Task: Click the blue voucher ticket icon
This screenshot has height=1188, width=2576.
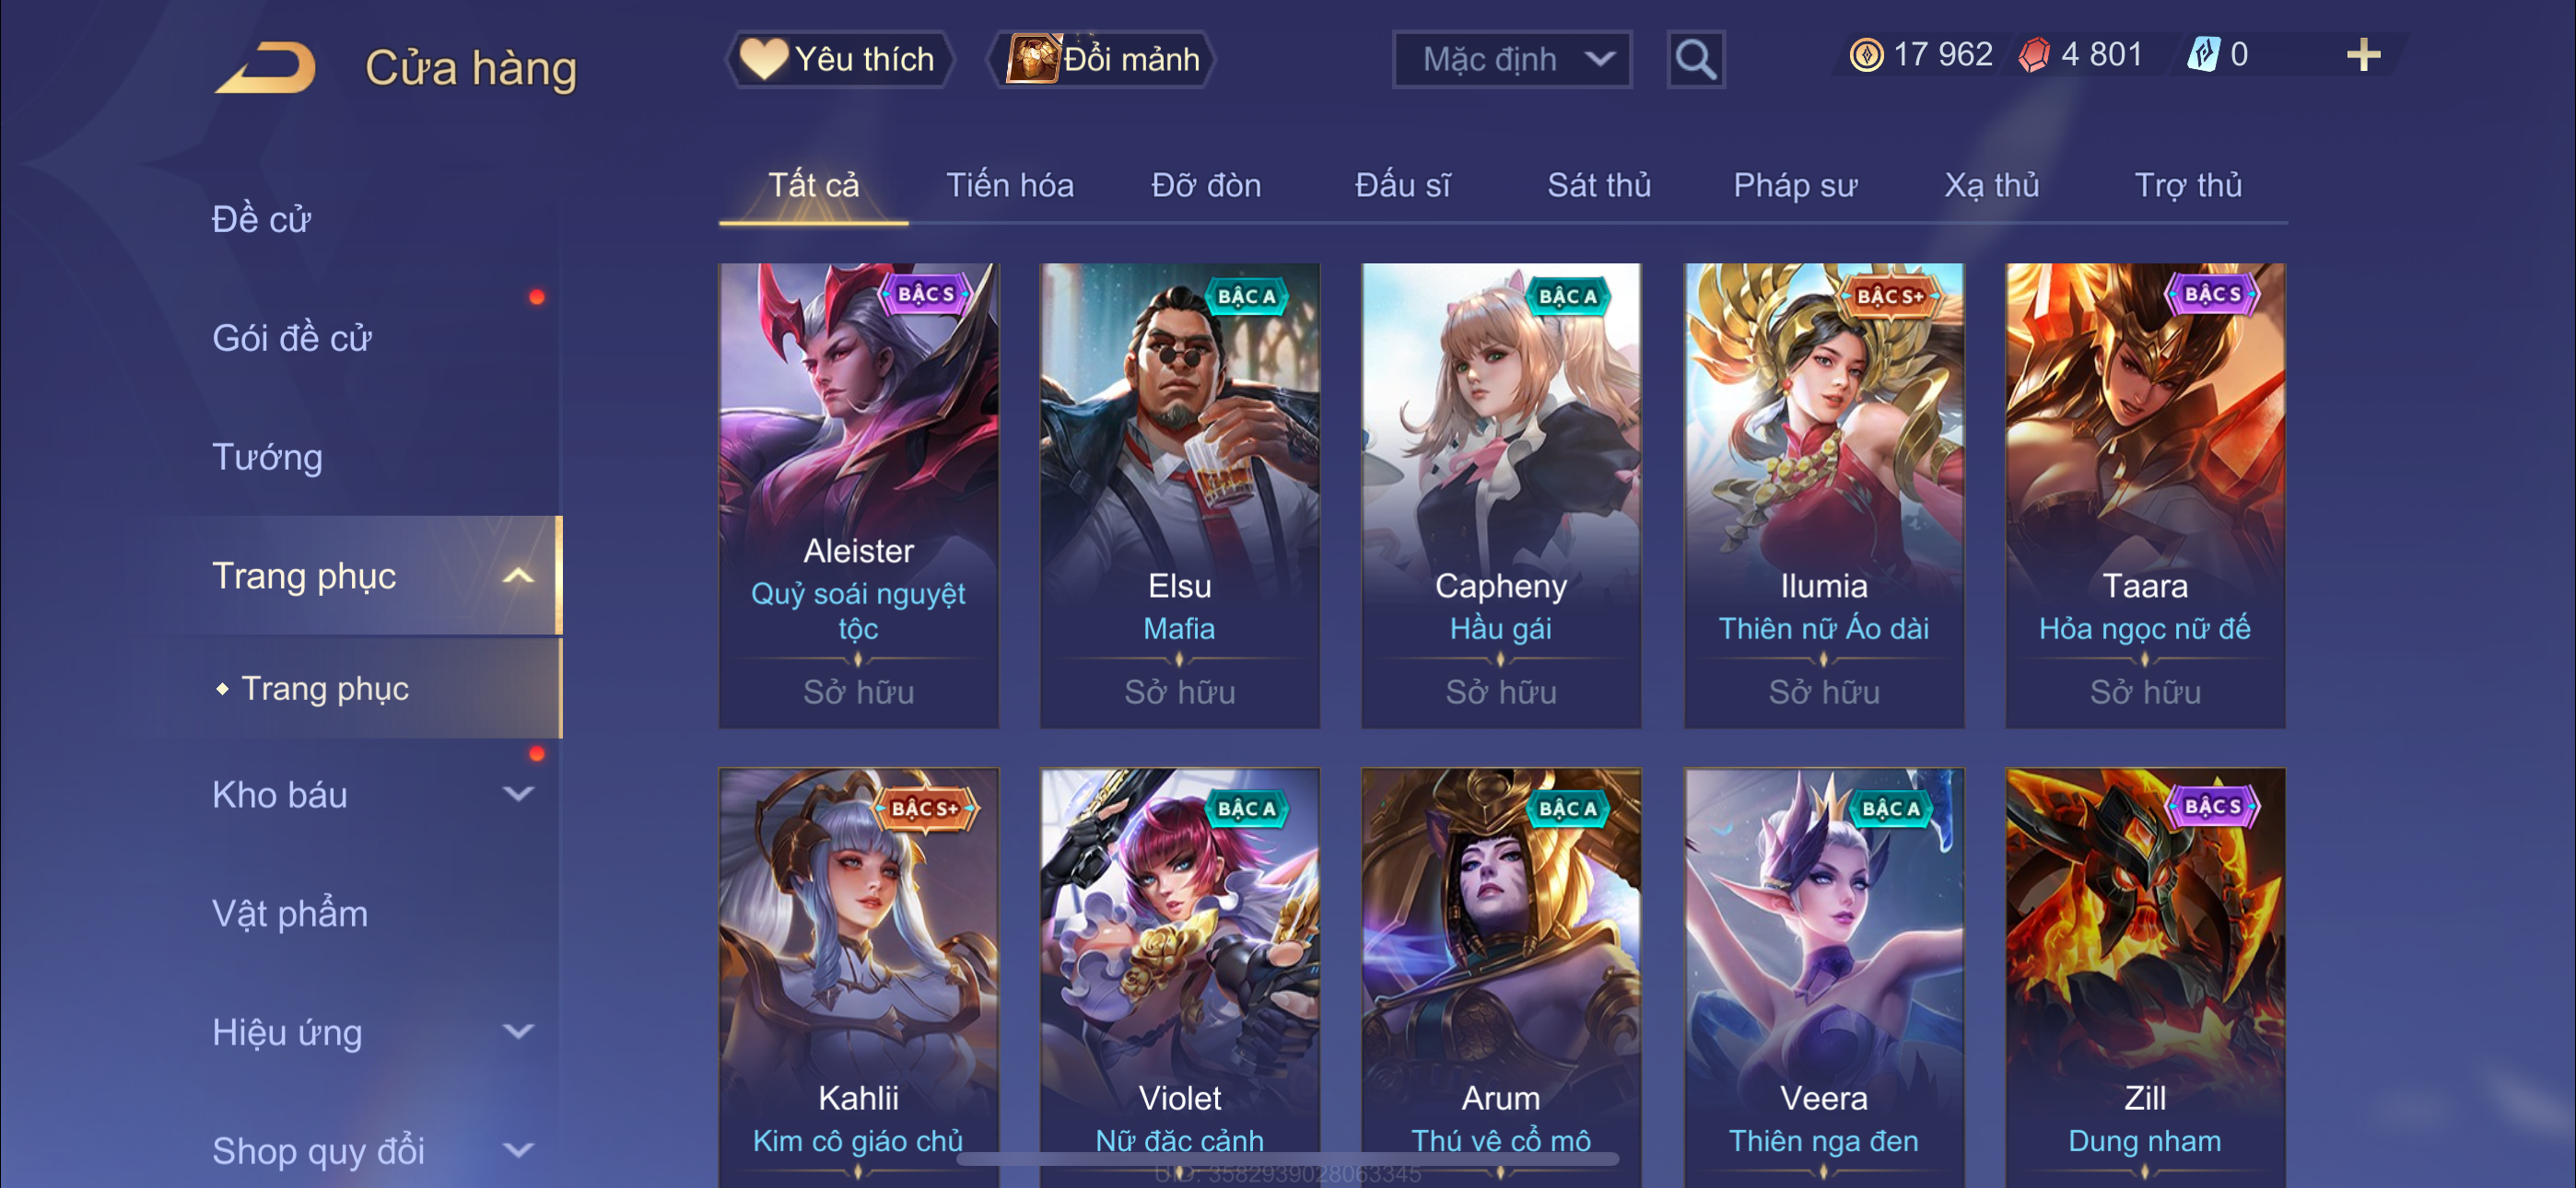Action: pyautogui.click(x=2203, y=55)
